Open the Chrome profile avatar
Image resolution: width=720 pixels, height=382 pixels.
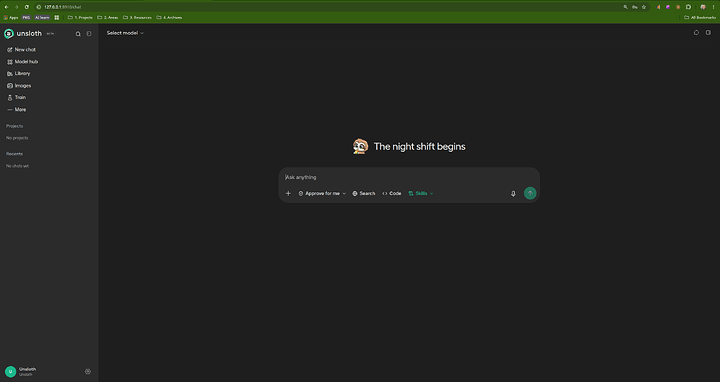pyautogui.click(x=703, y=7)
